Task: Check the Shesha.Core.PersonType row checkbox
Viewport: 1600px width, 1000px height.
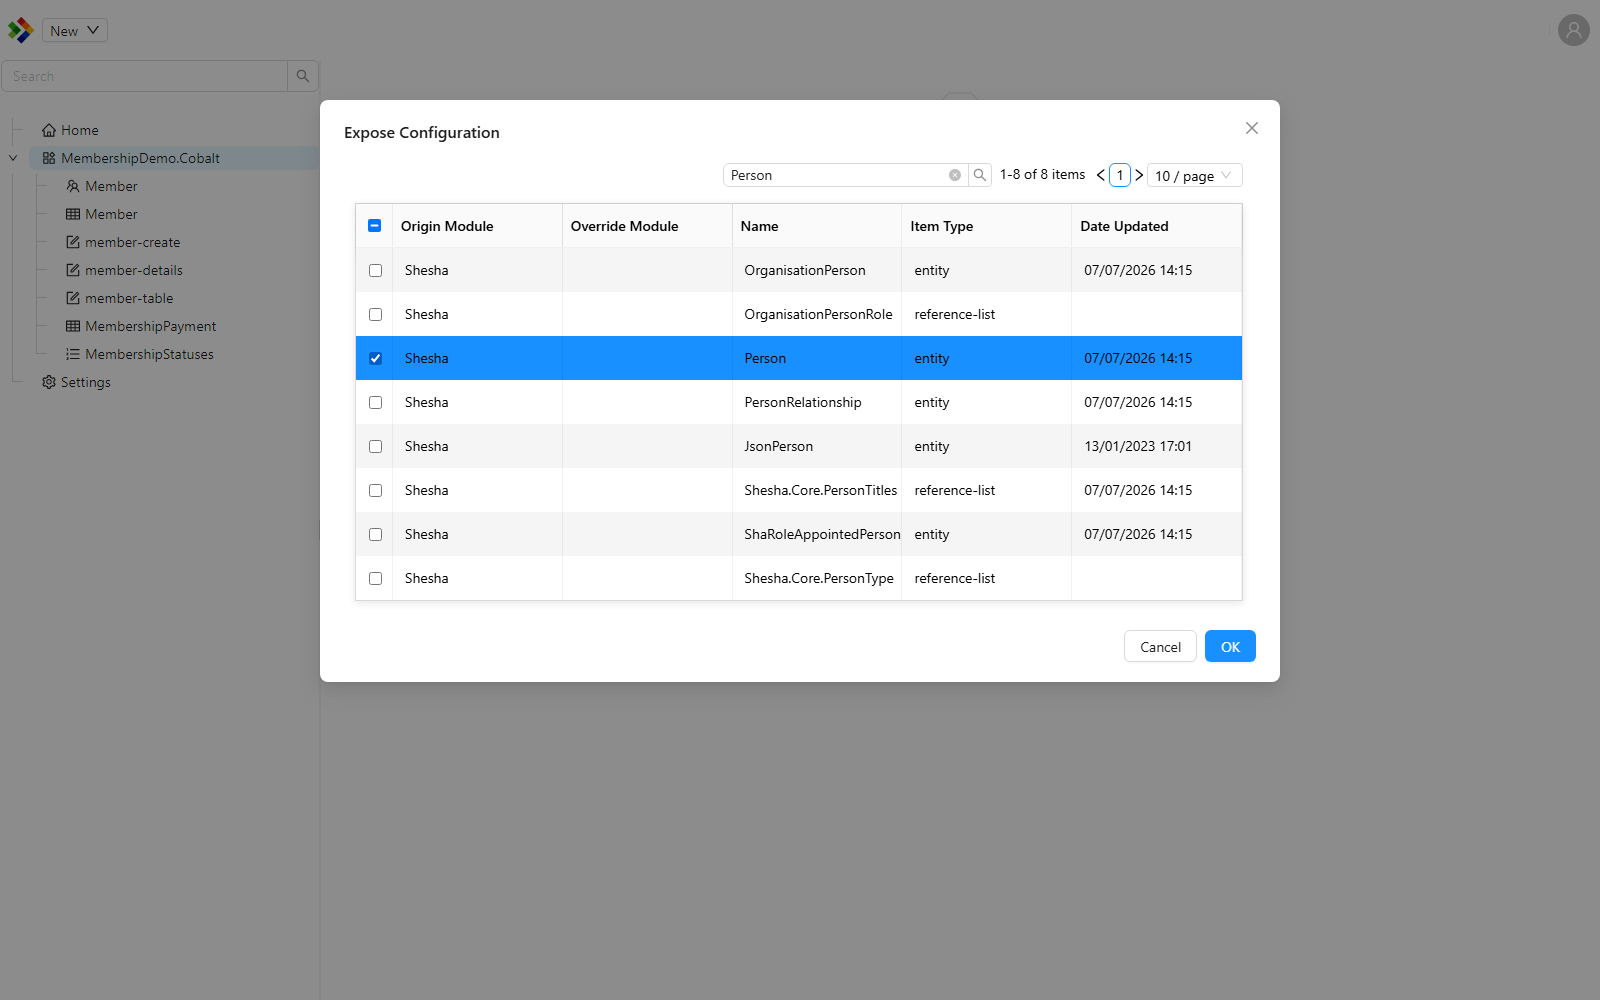Action: click(x=375, y=578)
